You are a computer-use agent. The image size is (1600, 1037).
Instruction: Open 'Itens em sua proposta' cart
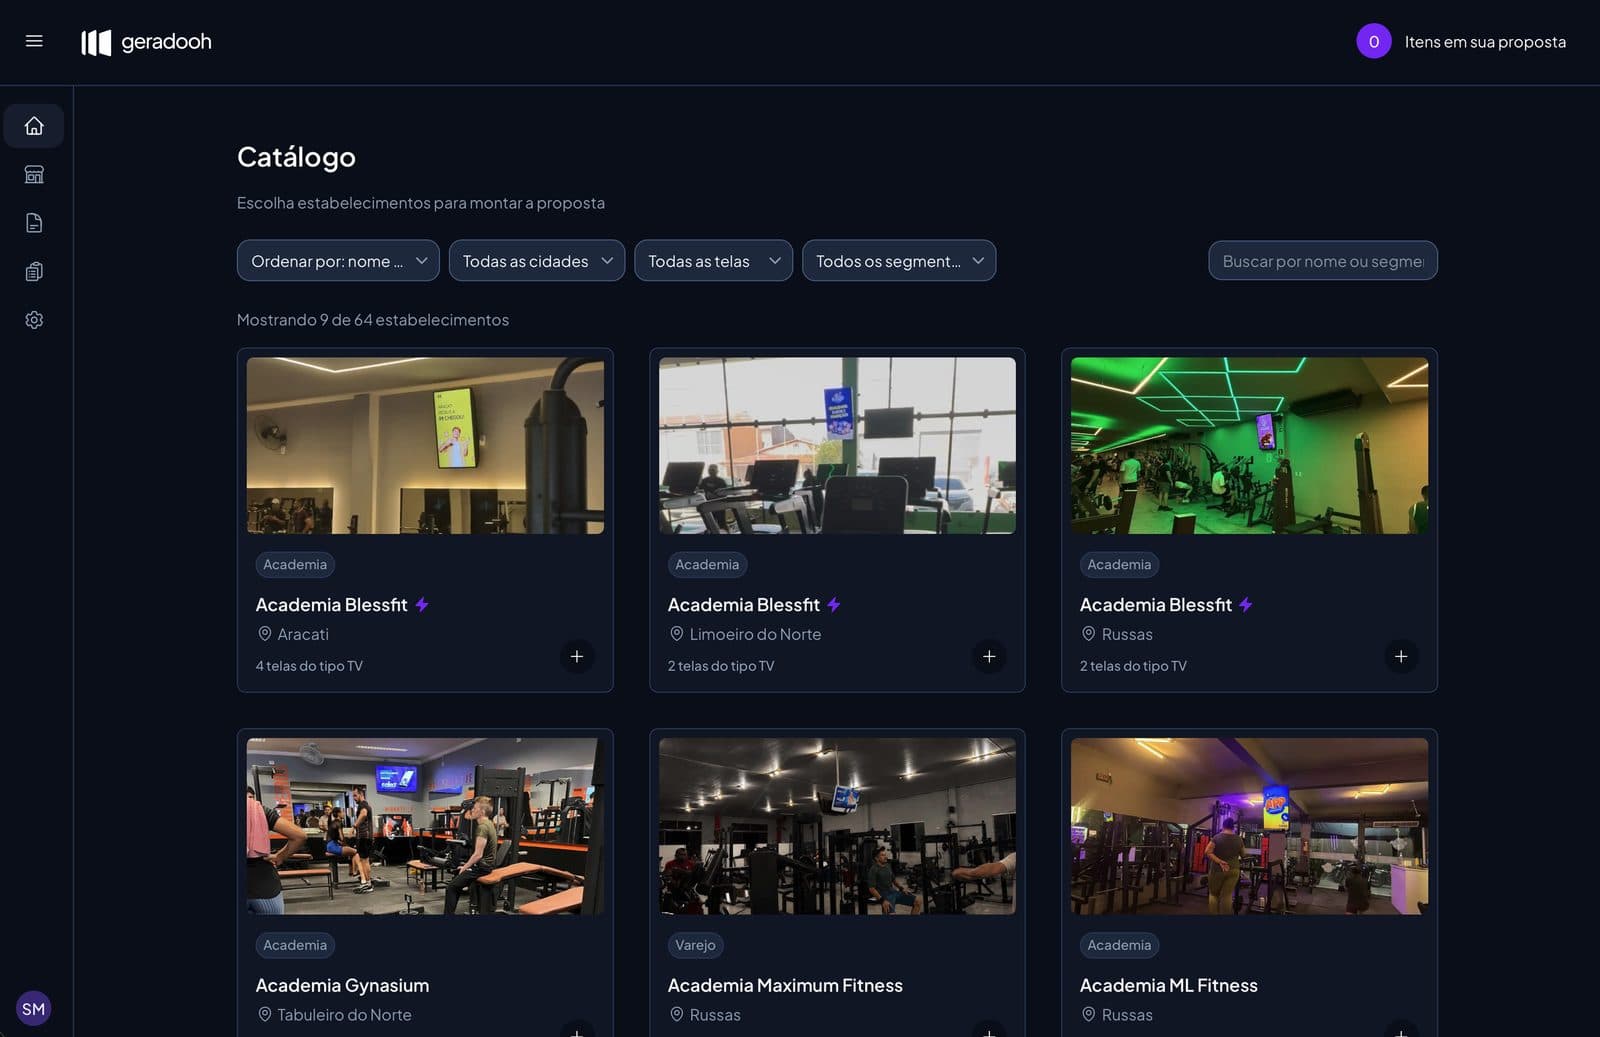(x=1461, y=42)
